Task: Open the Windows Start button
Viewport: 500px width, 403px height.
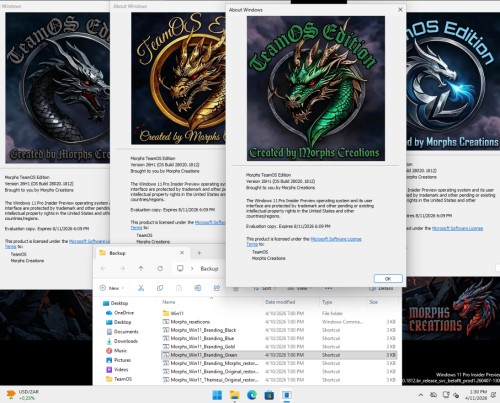Action: point(217,395)
